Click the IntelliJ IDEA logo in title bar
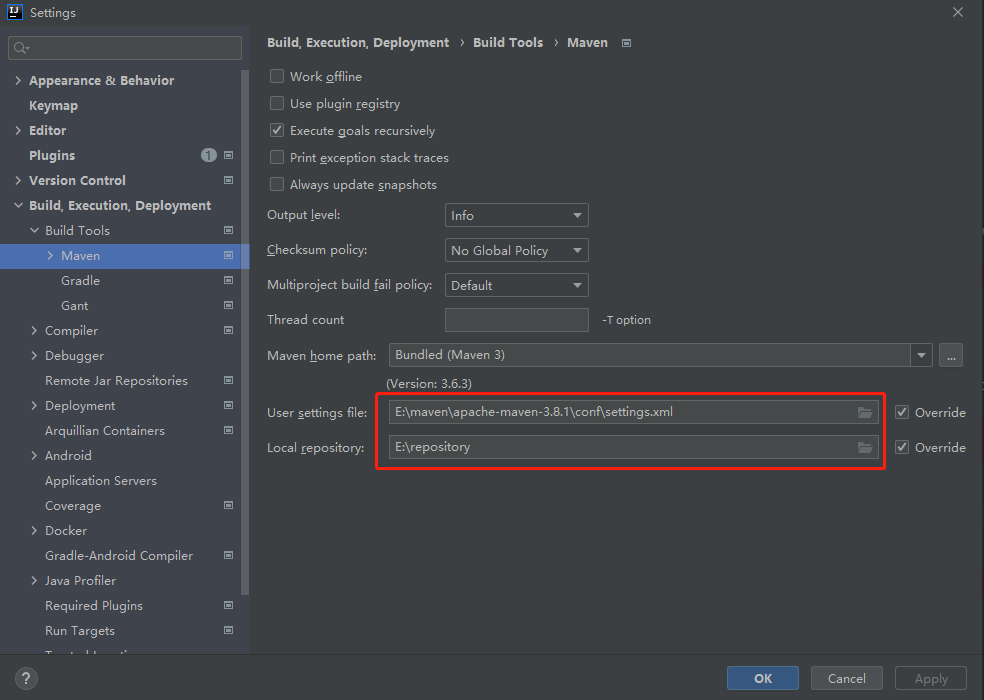 click(15, 12)
